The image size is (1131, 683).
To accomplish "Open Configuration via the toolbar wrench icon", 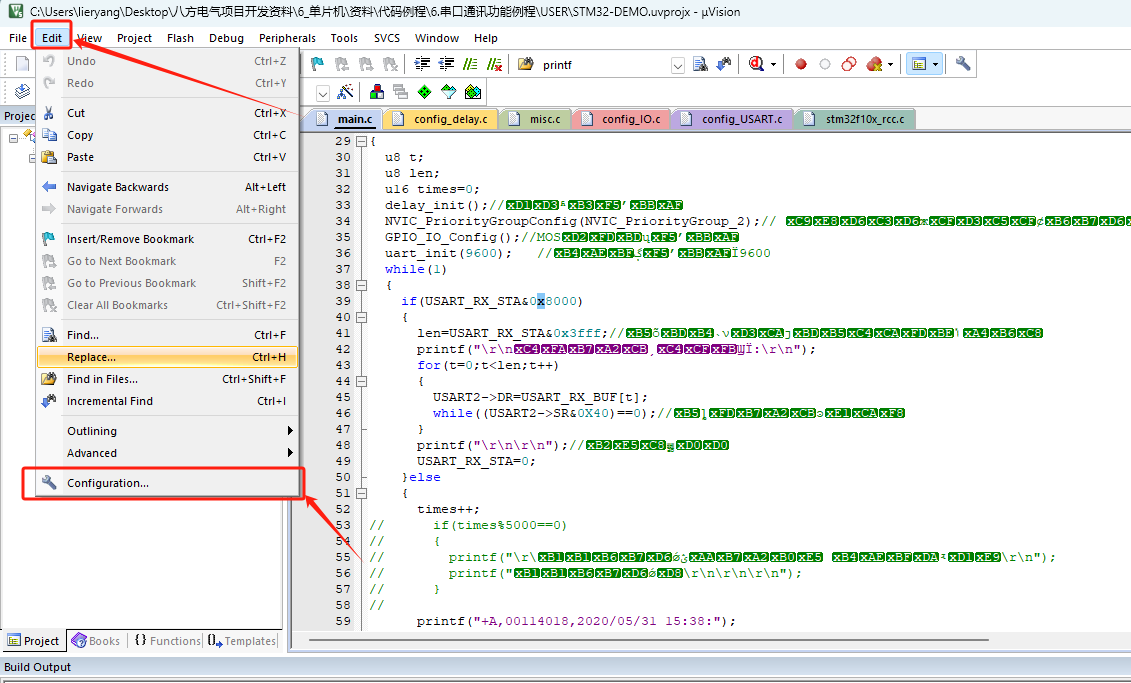I will [x=963, y=64].
